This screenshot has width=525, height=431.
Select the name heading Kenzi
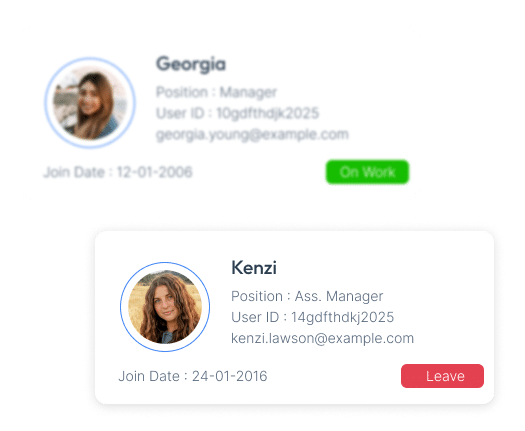coord(254,268)
